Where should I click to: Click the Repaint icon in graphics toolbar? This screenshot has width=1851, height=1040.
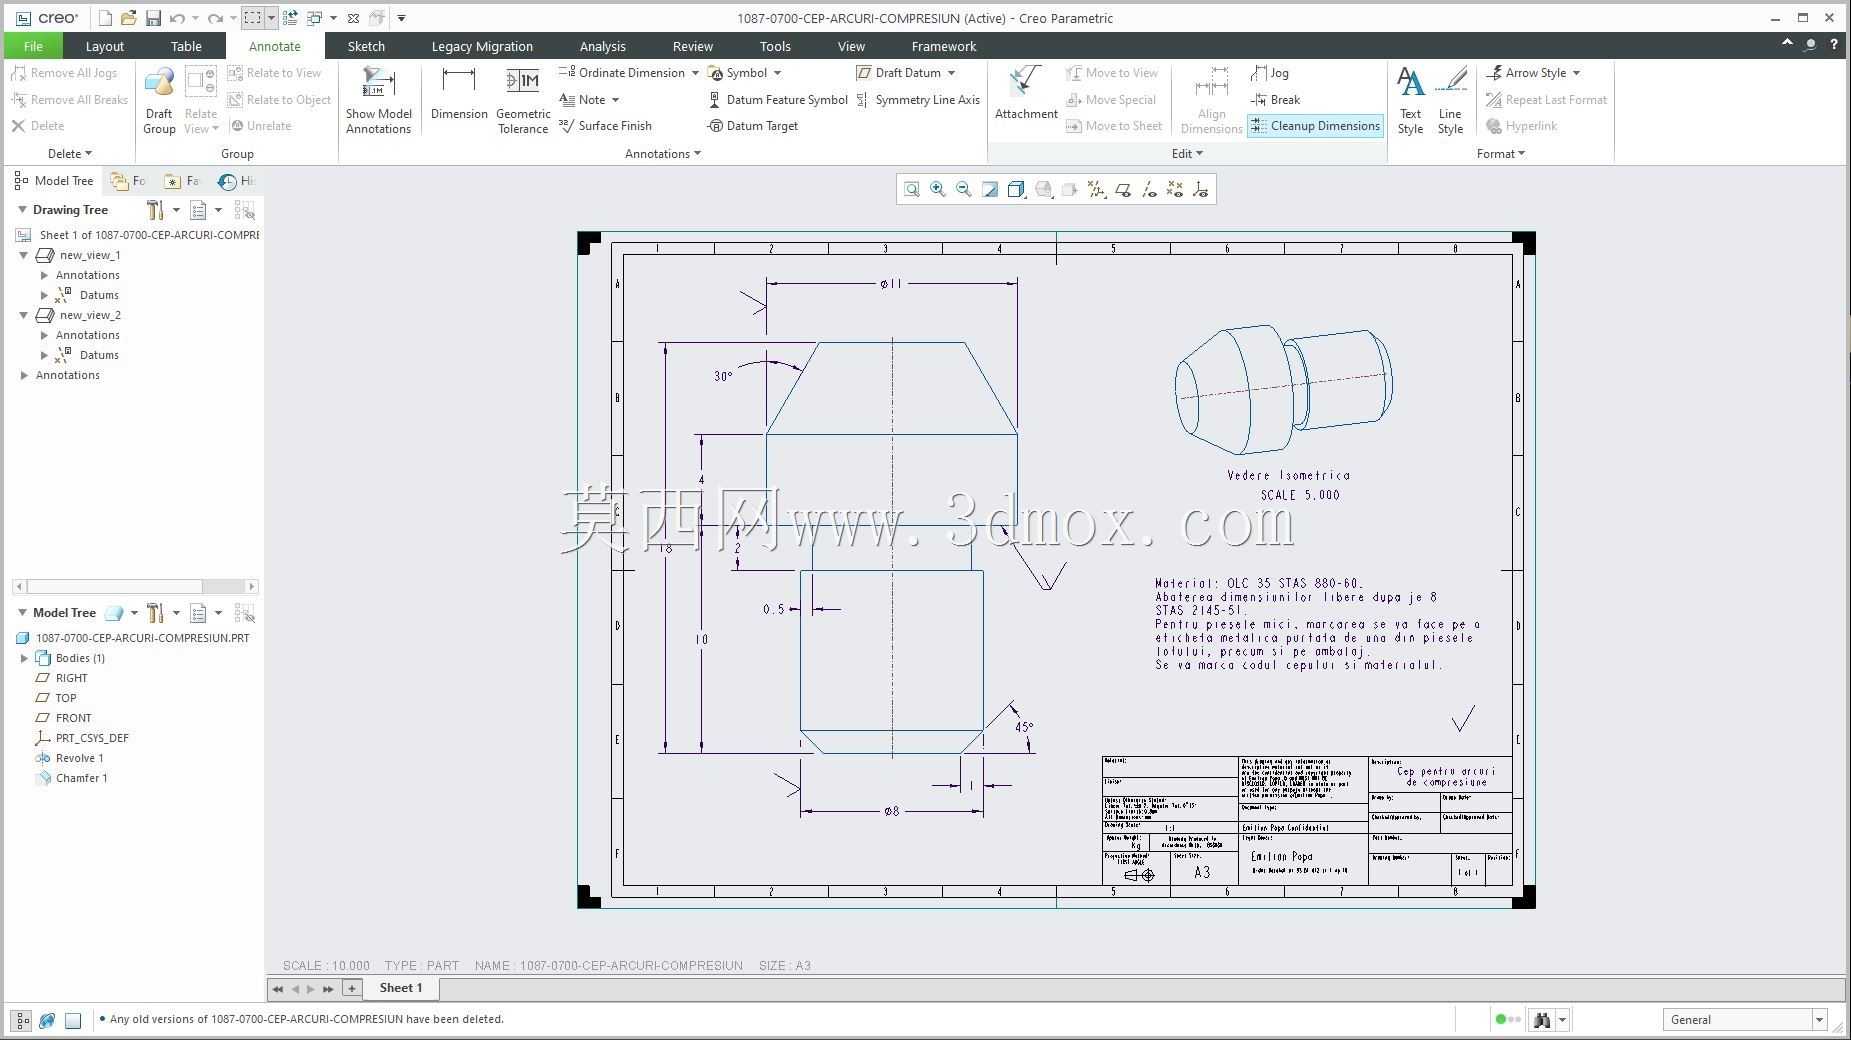click(990, 189)
